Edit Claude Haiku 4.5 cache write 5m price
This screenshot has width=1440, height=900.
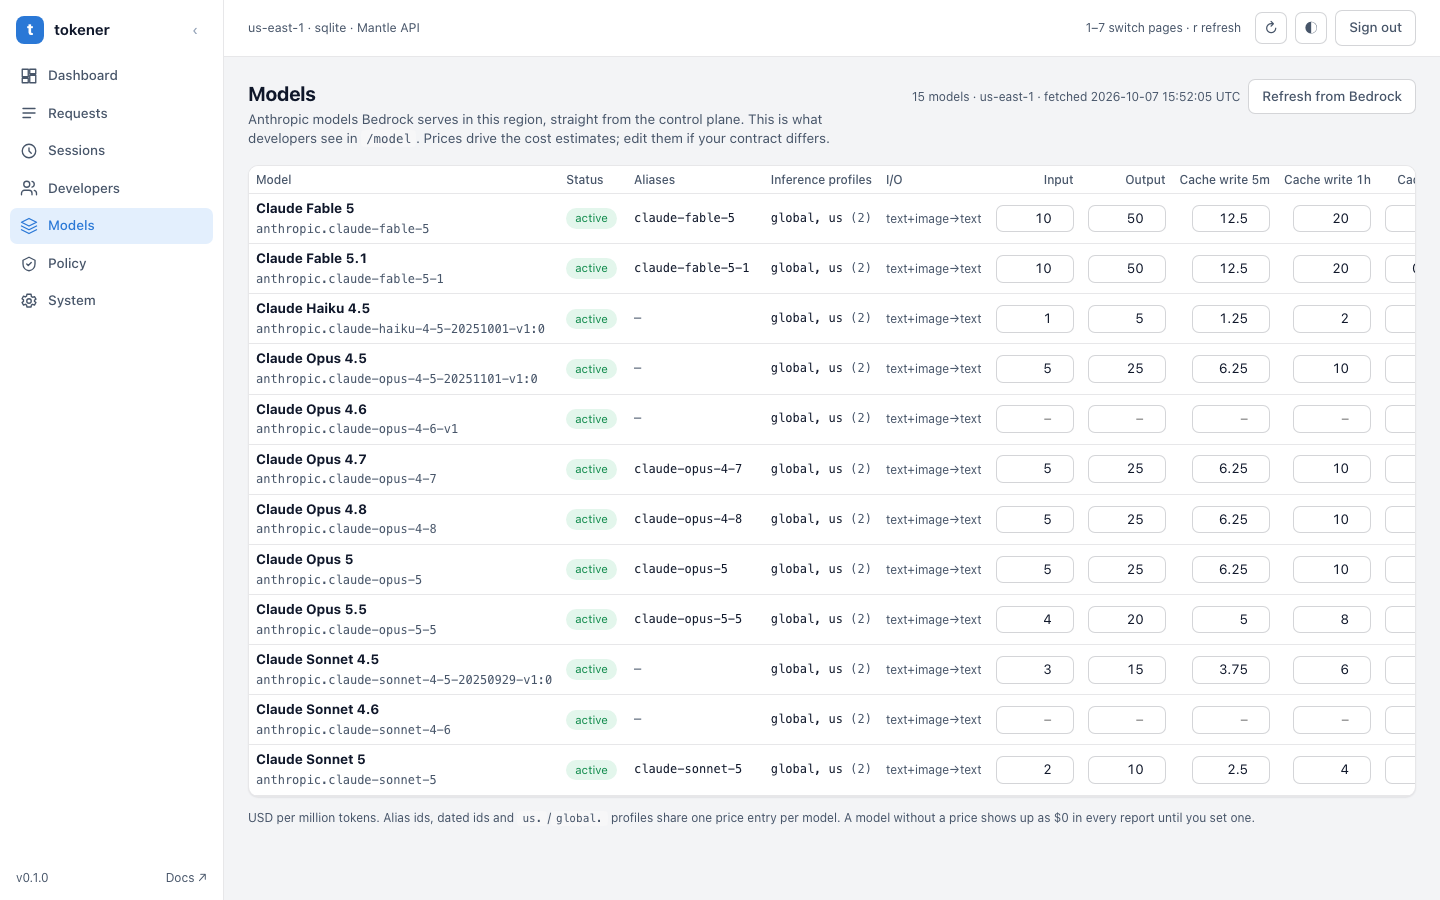[1231, 319]
